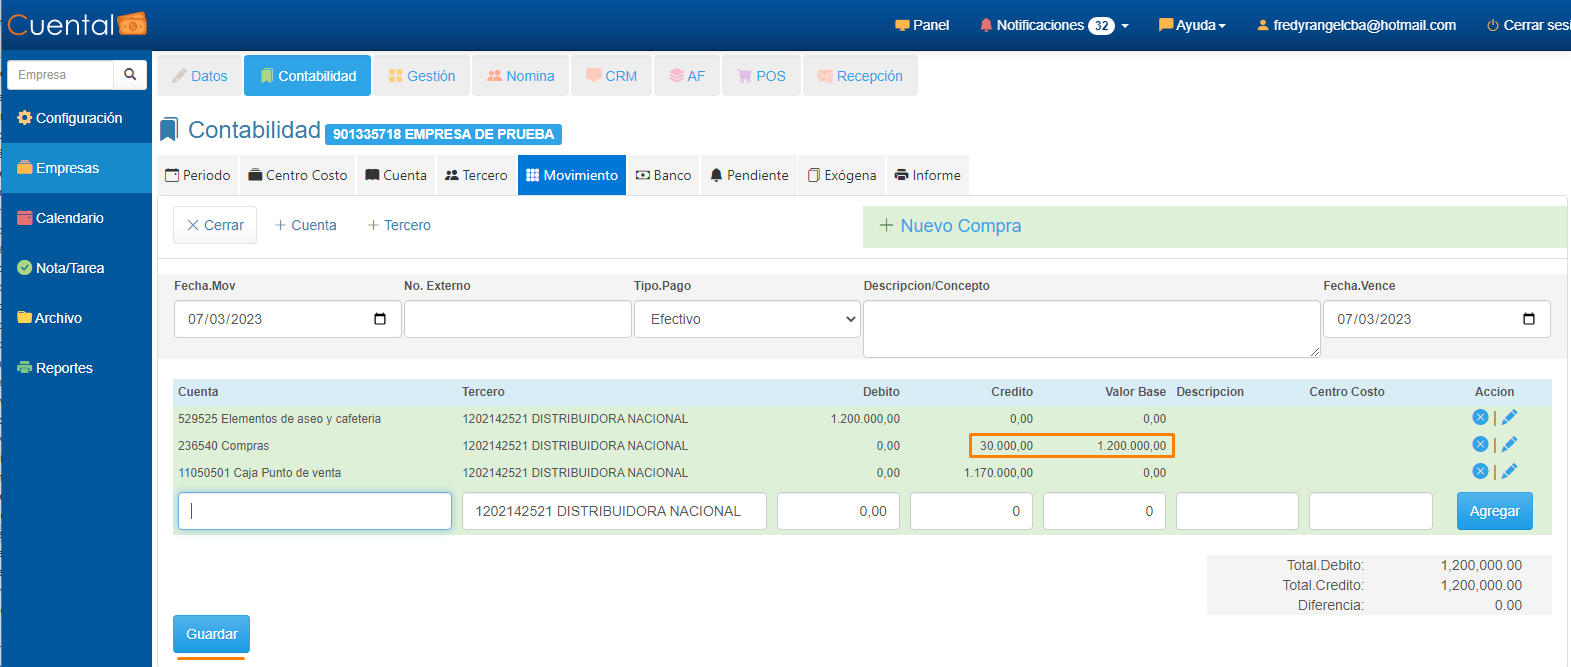This screenshot has height=667, width=1571.
Task: Edit the 236540 Compras row with pencil
Action: coord(1509,445)
